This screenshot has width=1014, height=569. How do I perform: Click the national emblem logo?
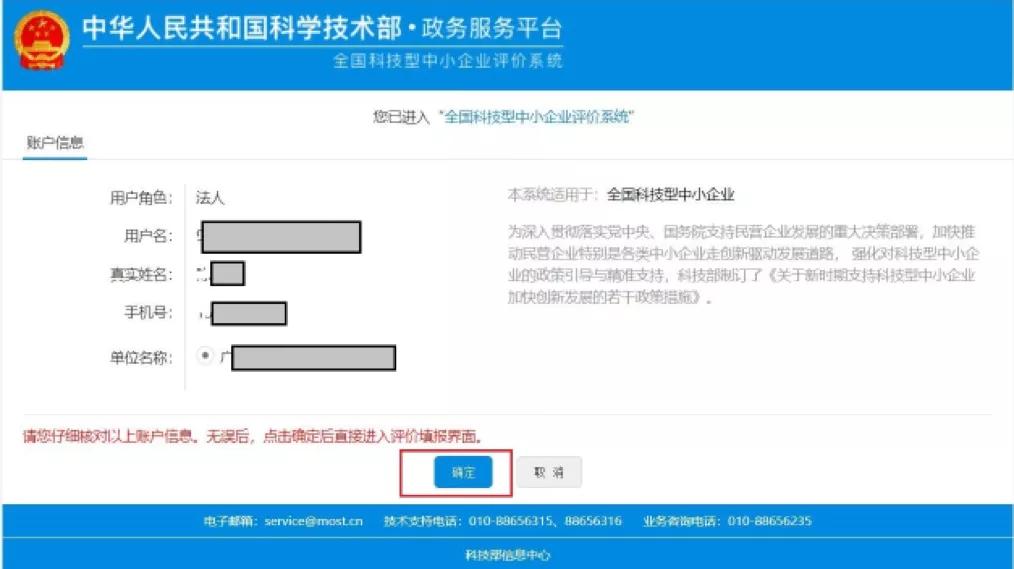coord(42,40)
